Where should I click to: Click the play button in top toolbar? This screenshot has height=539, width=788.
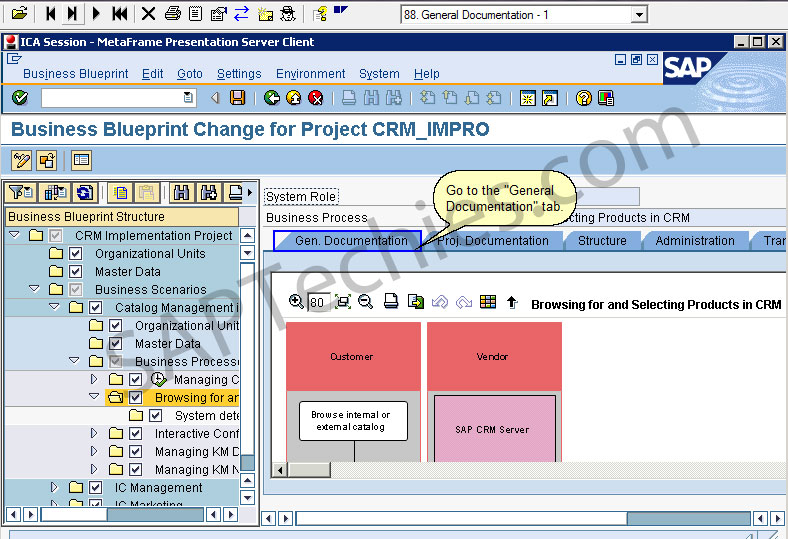(96, 13)
